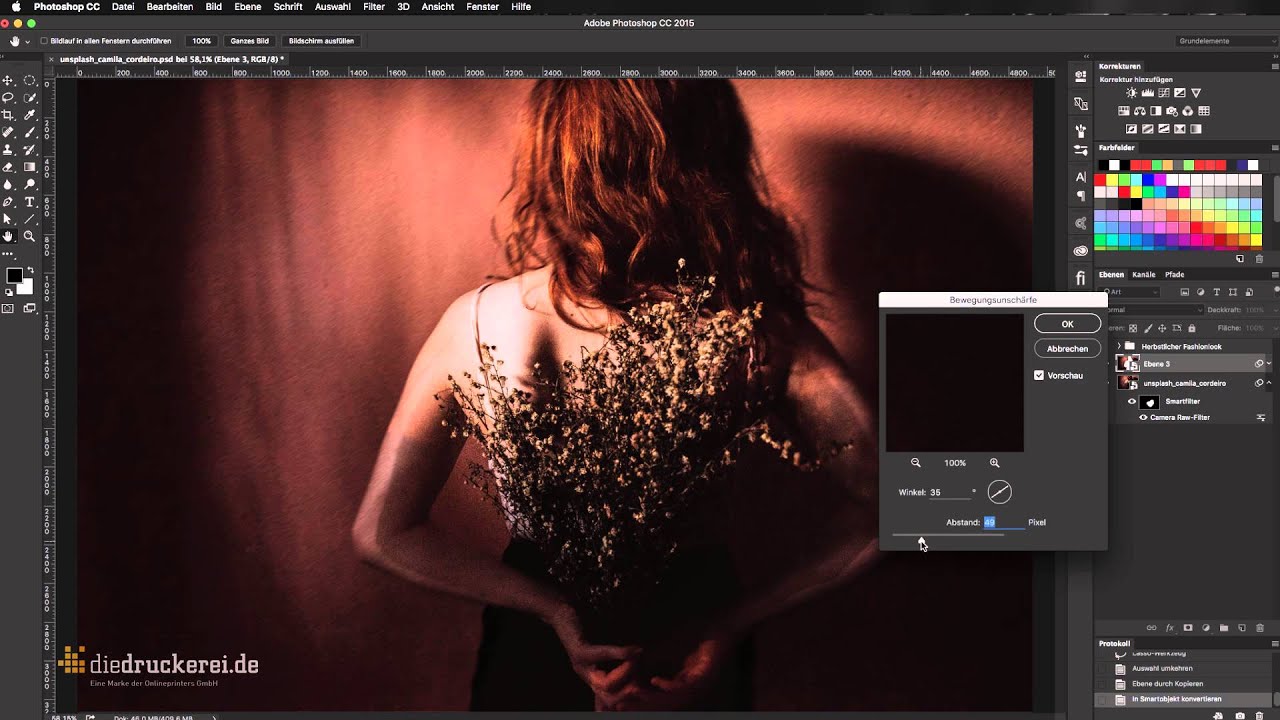Click the angle dial for Winkel
Image resolution: width=1280 pixels, height=720 pixels.
pos(999,491)
